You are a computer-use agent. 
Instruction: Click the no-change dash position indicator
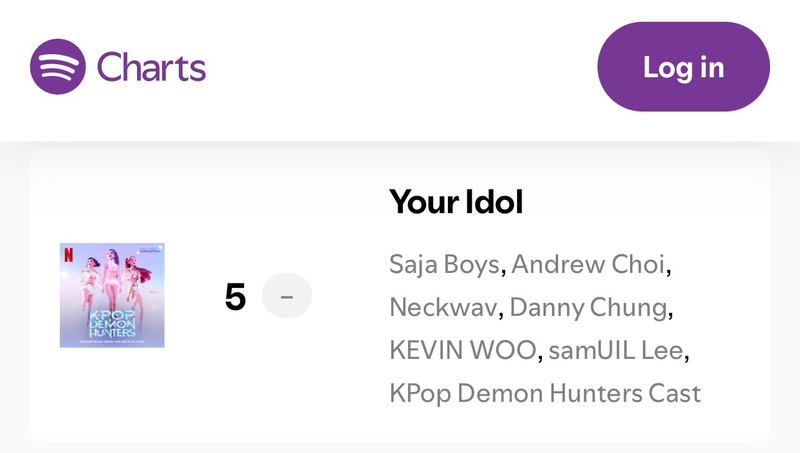286,297
